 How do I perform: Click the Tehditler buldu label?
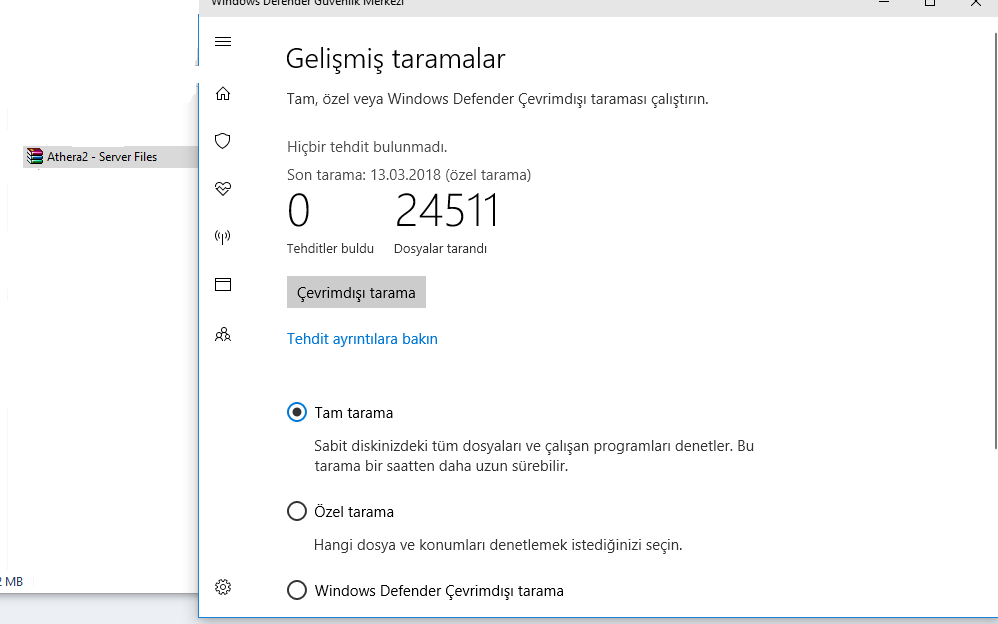coord(330,249)
